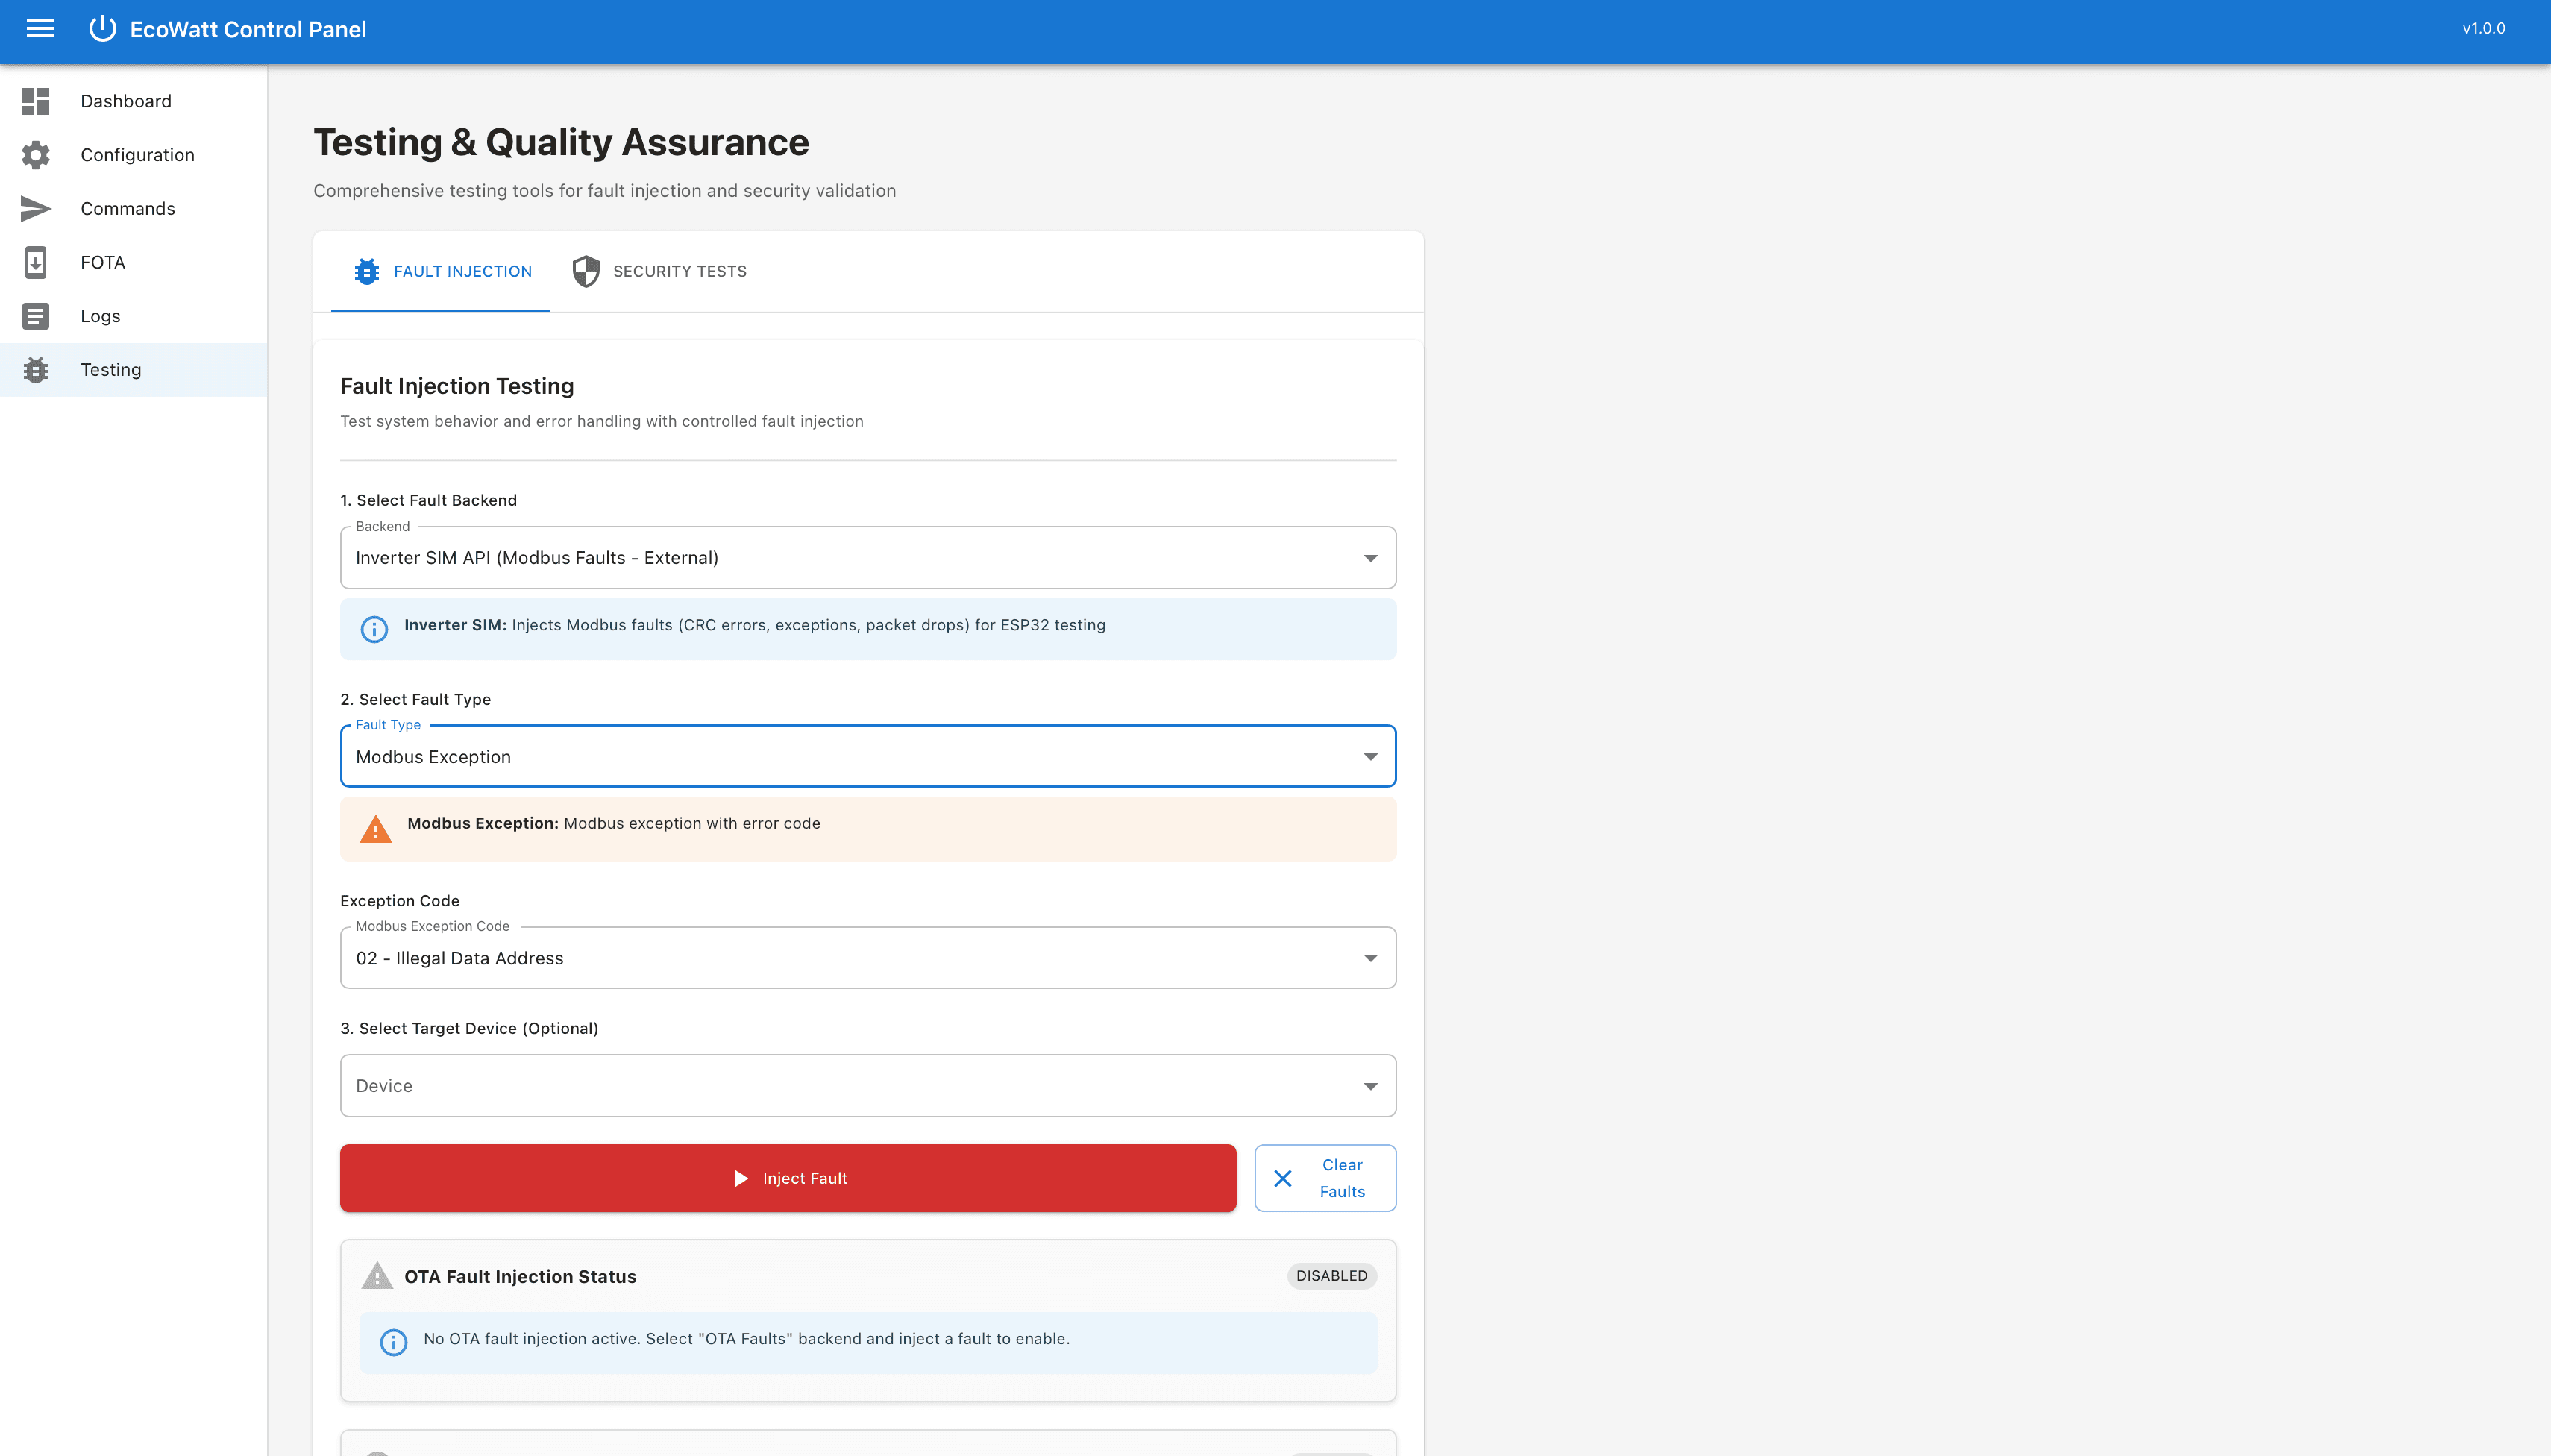This screenshot has width=2551, height=1456.
Task: Open the Modbus Exception Code dropdown
Action: (x=867, y=958)
